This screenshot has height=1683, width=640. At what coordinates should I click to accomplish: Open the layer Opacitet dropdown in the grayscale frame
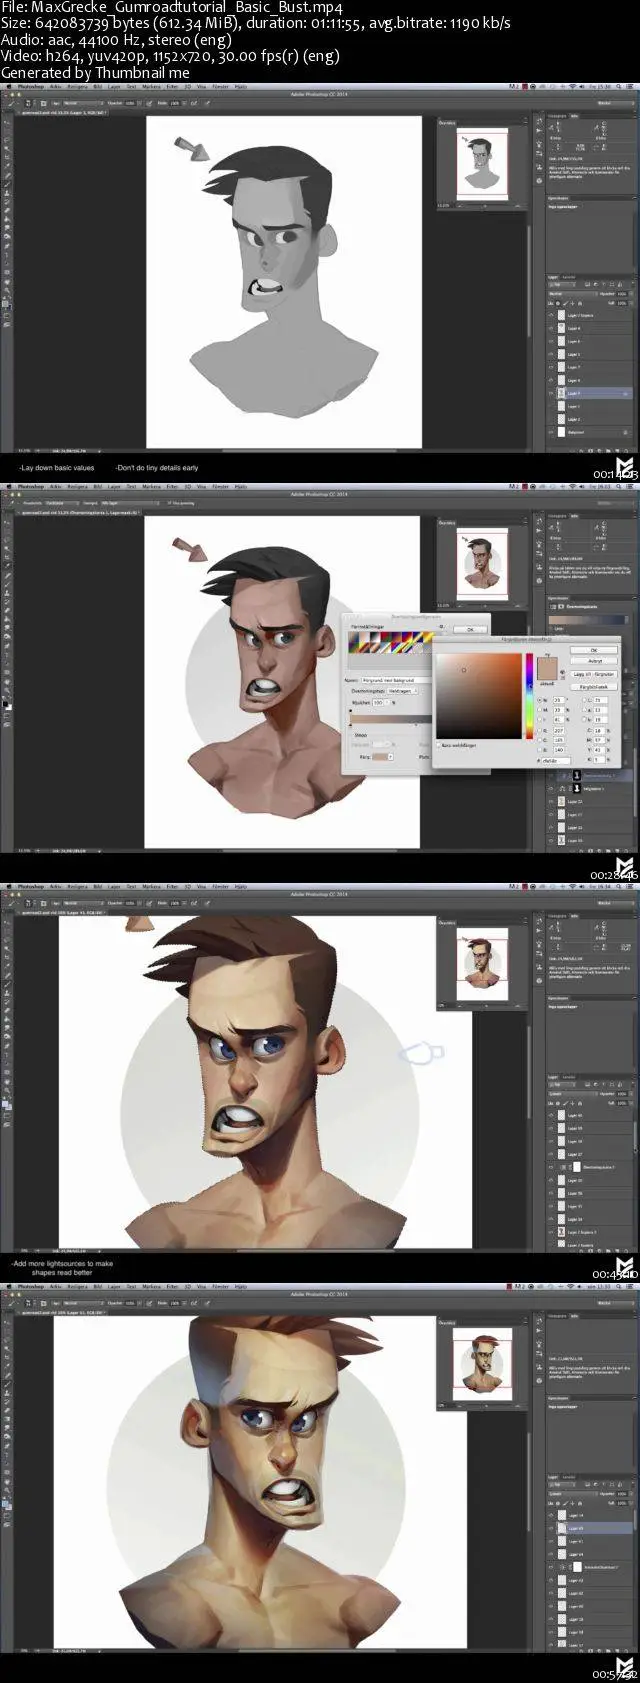631,294
